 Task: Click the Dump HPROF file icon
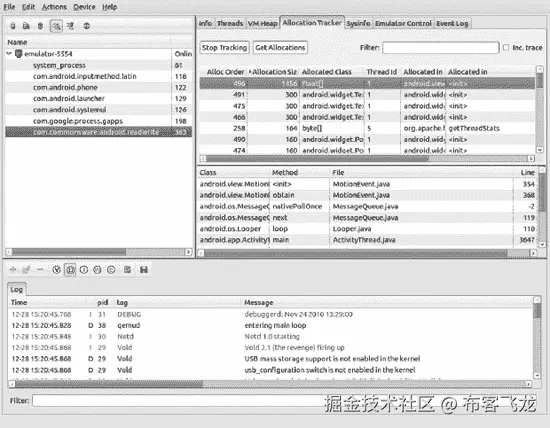[26, 26]
